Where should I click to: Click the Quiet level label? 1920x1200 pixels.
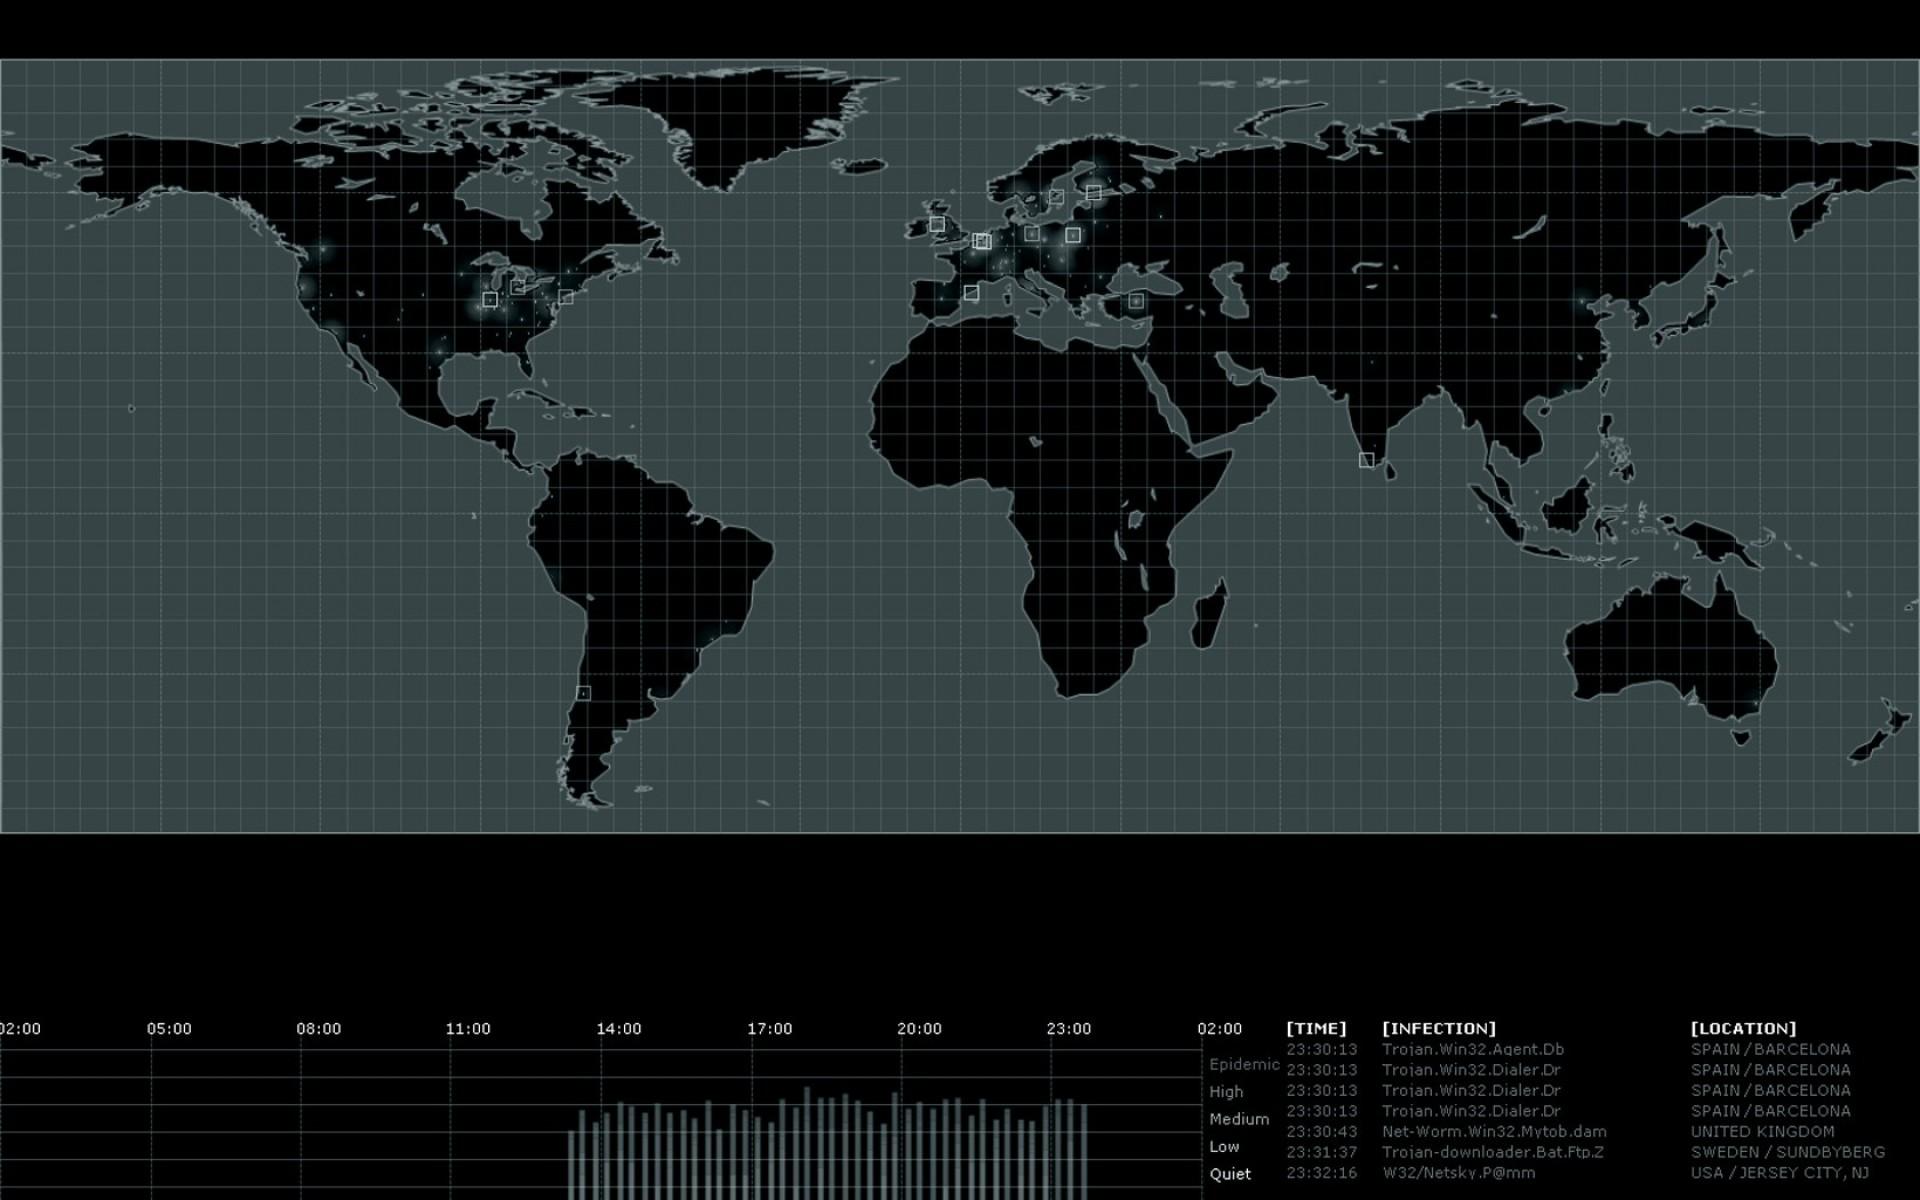click(x=1230, y=1174)
